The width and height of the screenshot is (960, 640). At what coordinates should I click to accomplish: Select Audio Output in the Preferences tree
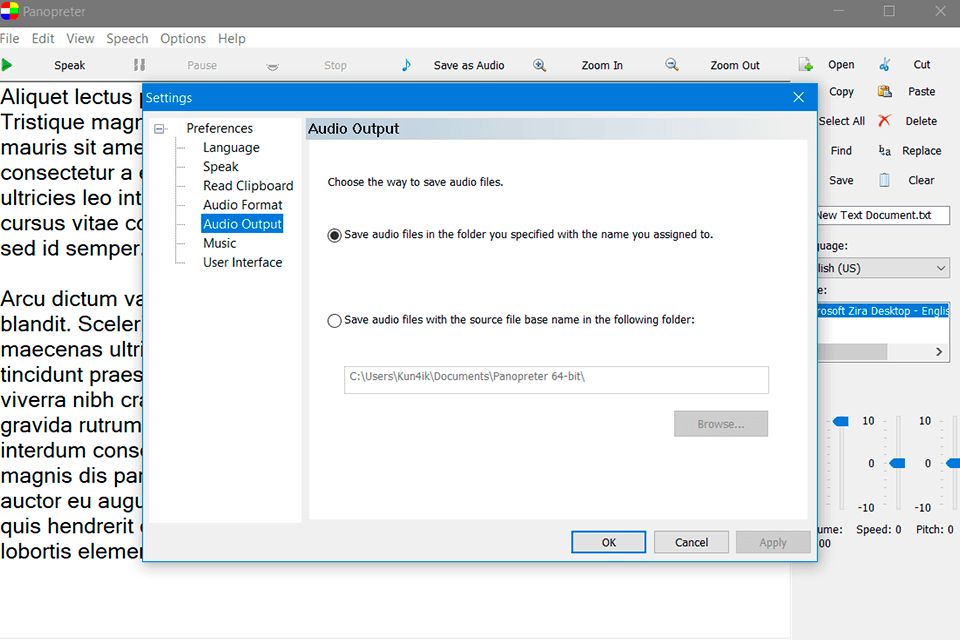242,224
